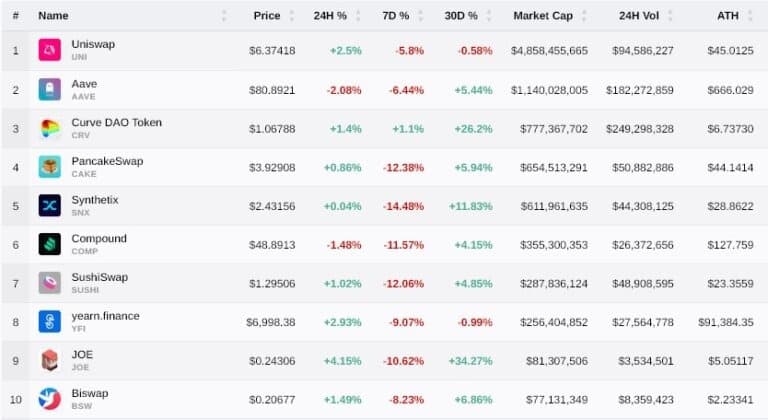Click the 24H Vol header label

point(639,16)
